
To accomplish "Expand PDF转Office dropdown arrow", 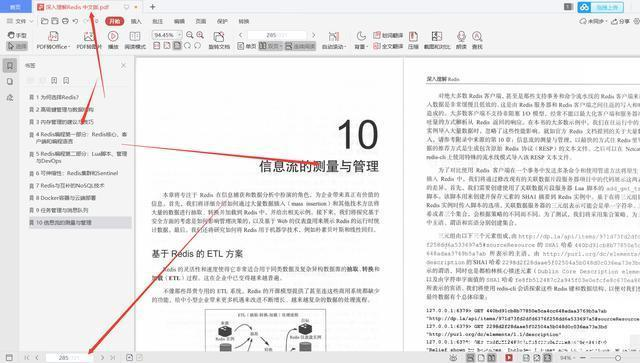I will point(69,47).
